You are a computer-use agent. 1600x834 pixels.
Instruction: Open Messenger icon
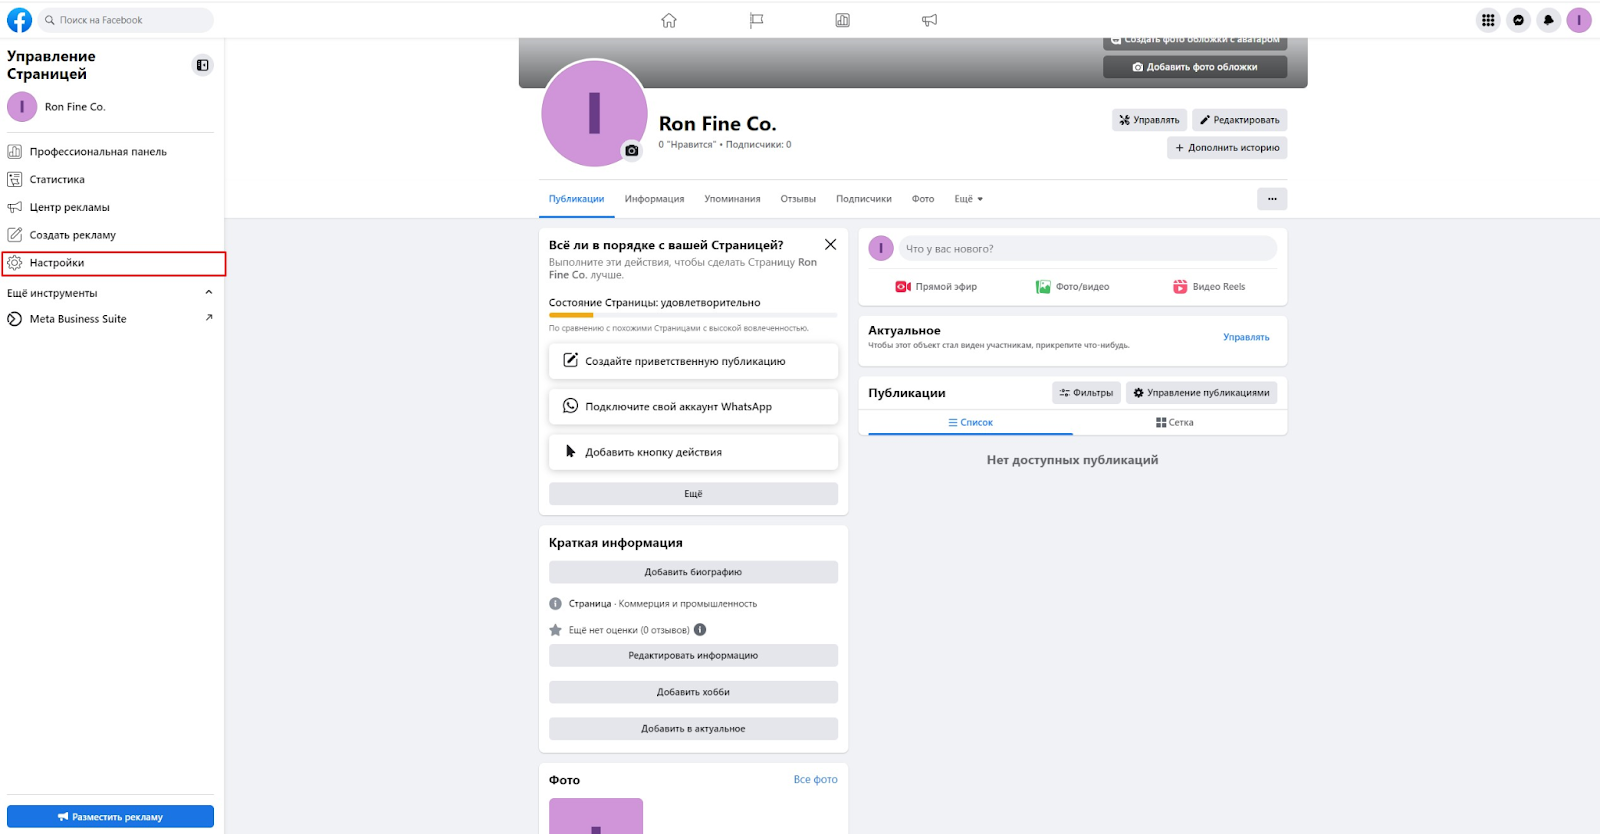point(1518,20)
